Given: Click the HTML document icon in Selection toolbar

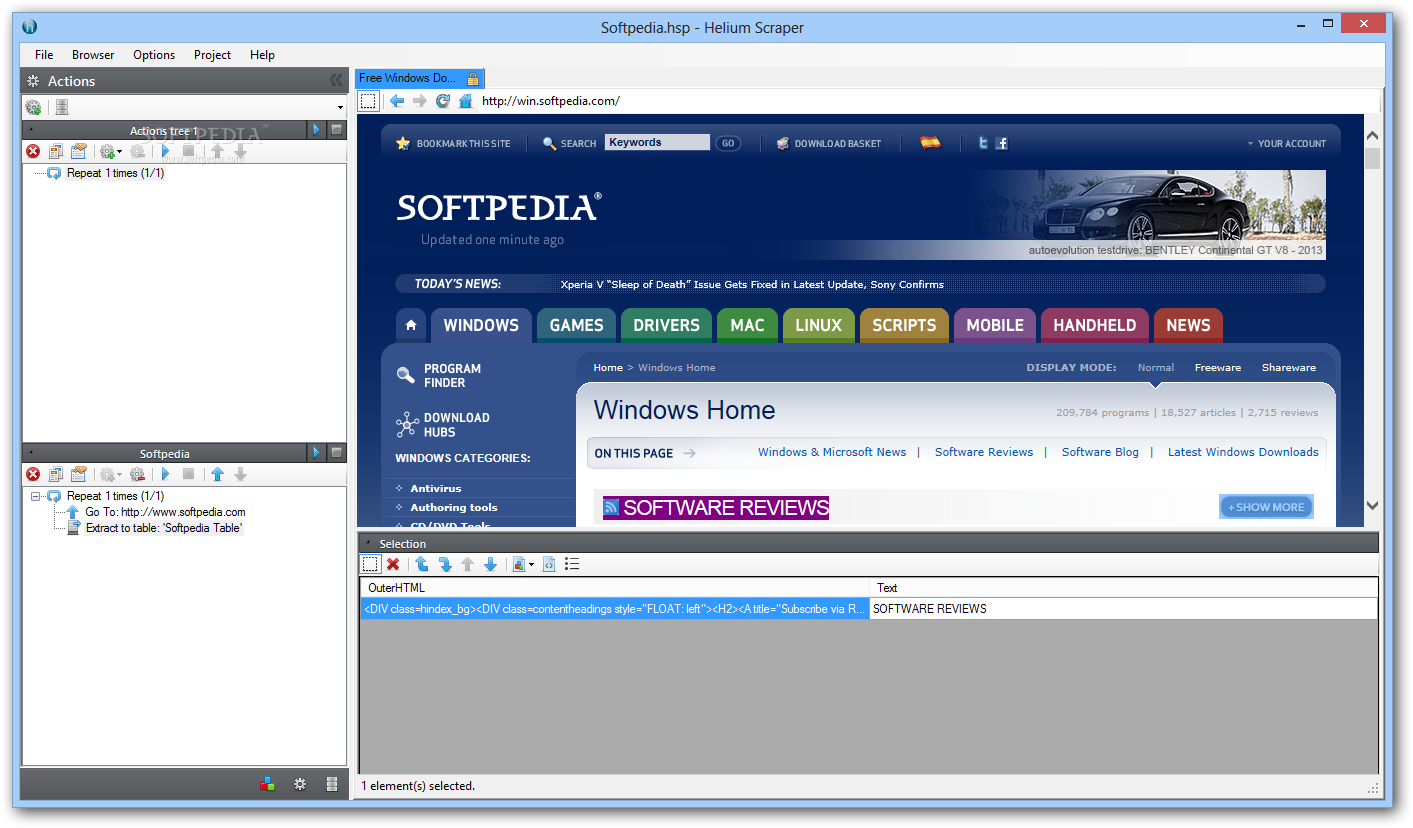Looking at the screenshot, I should (x=549, y=564).
